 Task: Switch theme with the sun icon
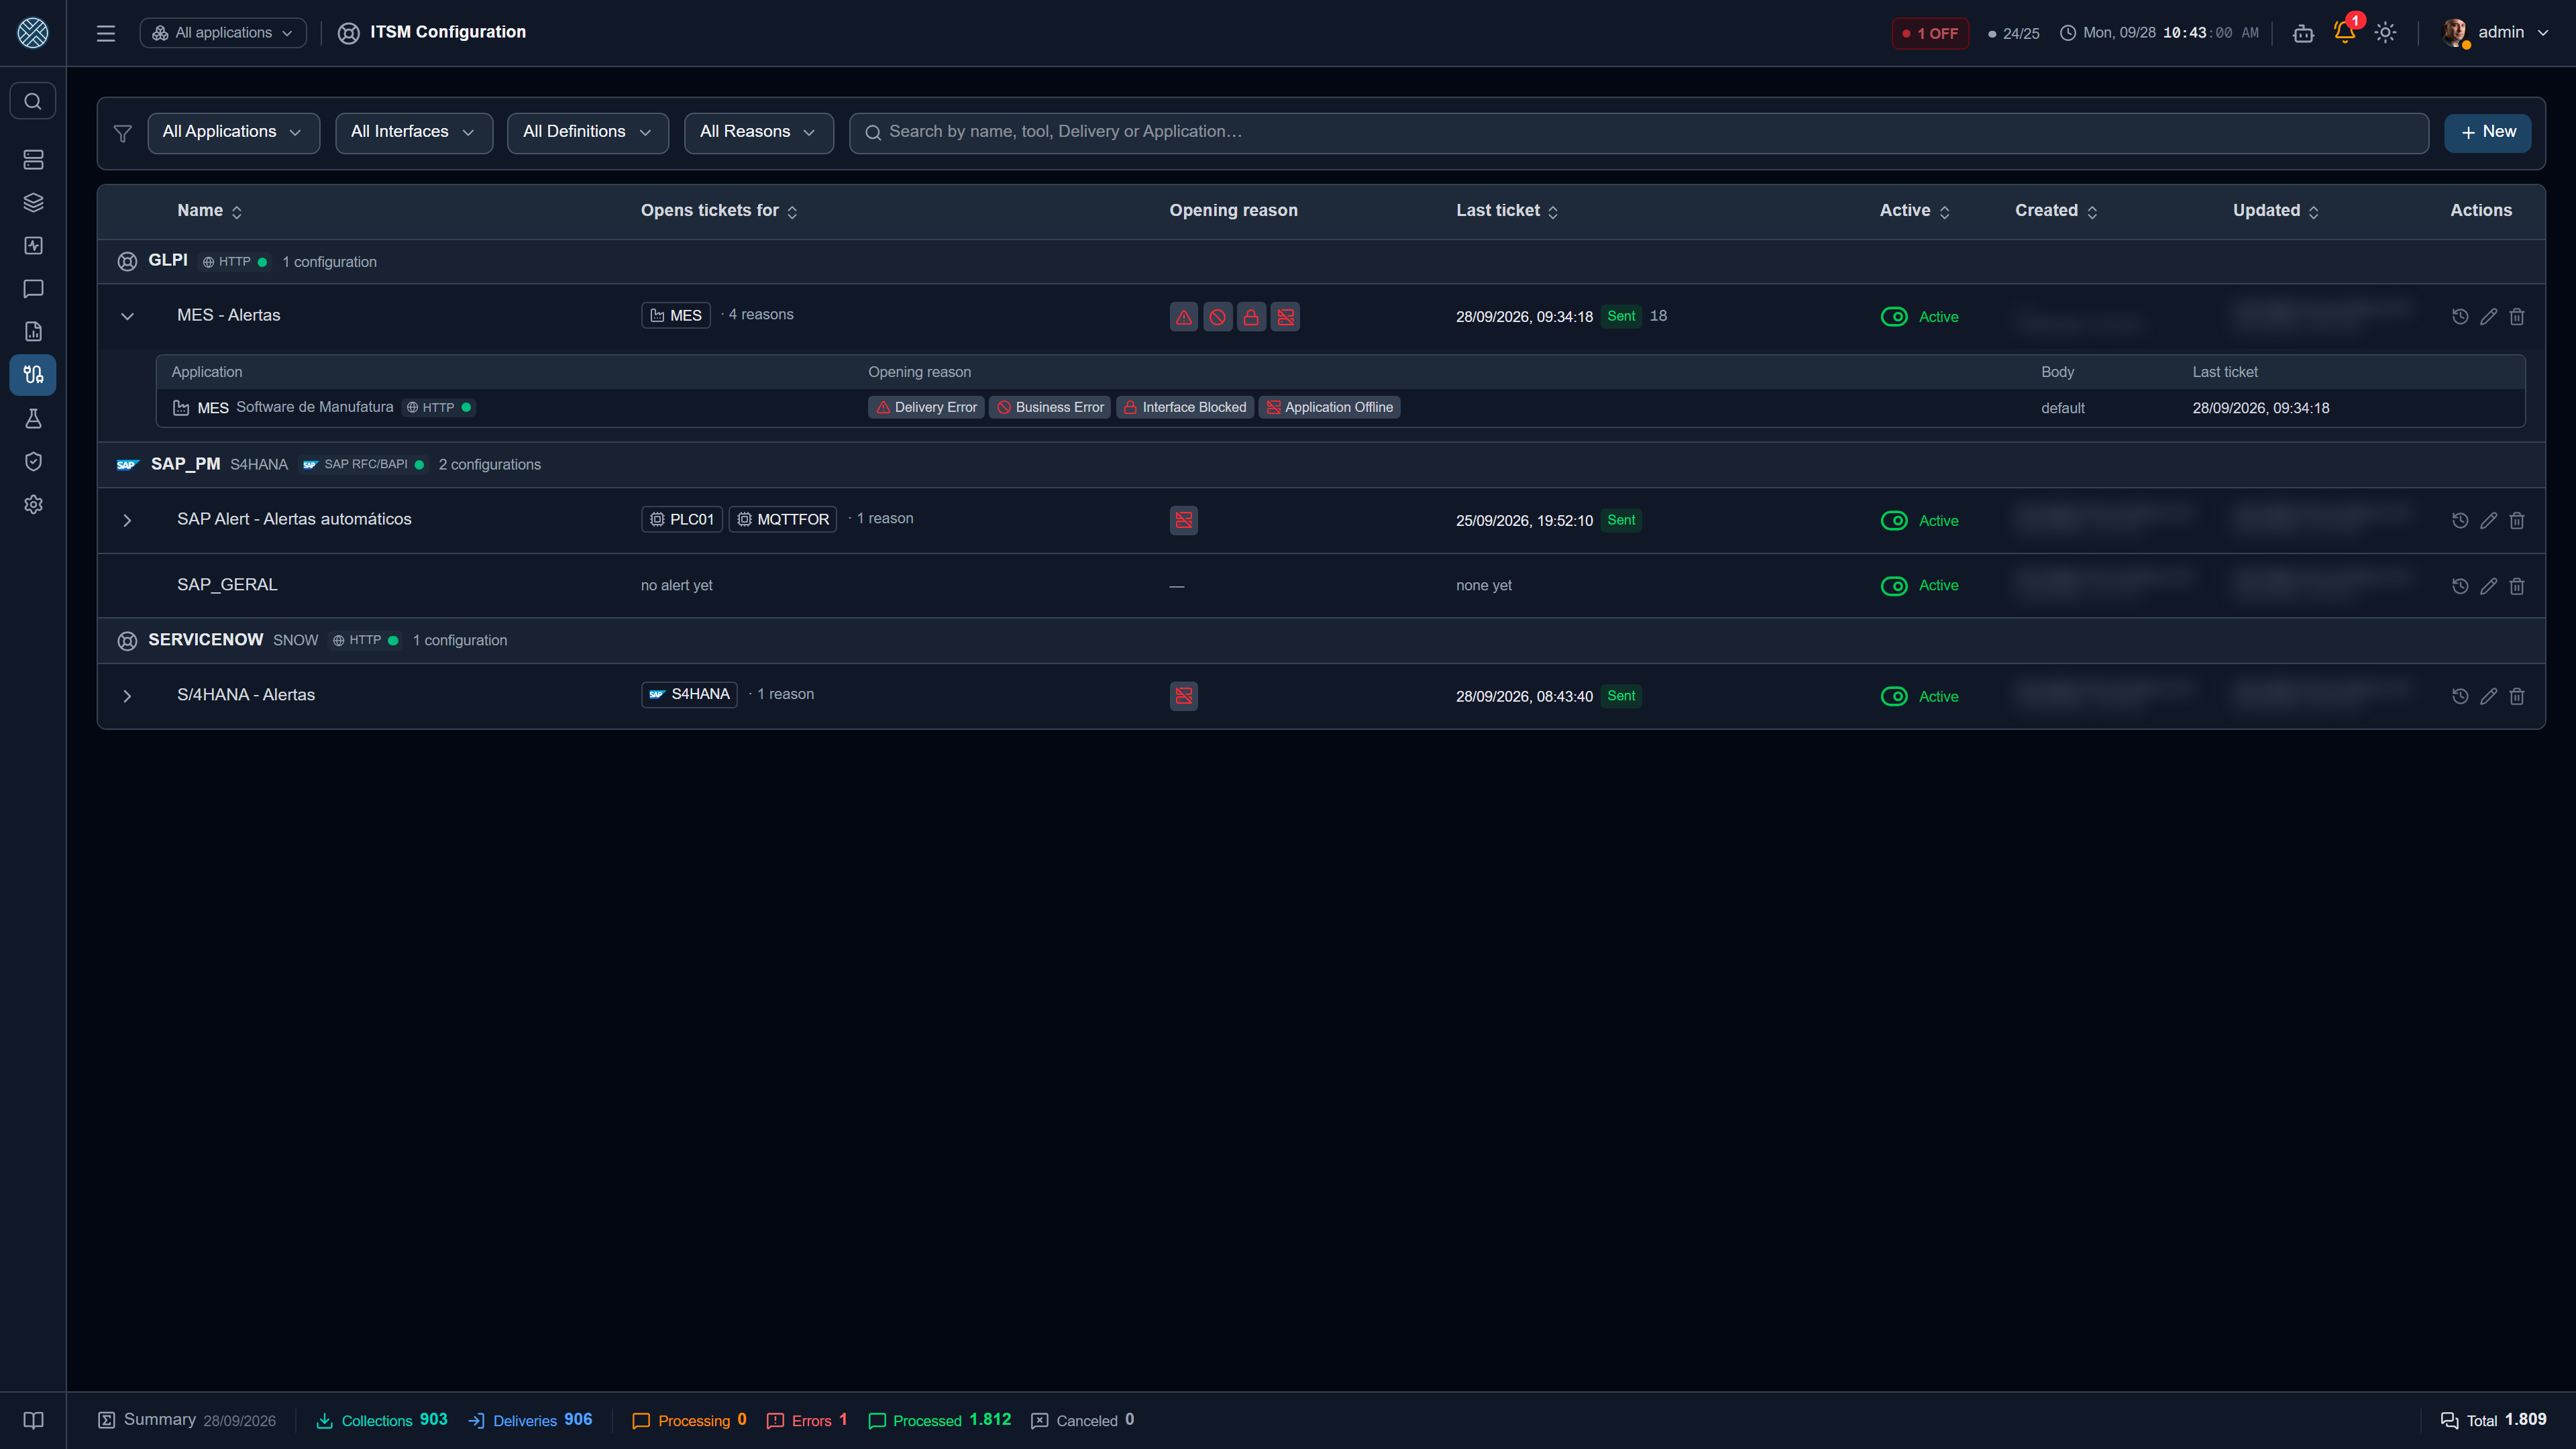pyautogui.click(x=2386, y=33)
